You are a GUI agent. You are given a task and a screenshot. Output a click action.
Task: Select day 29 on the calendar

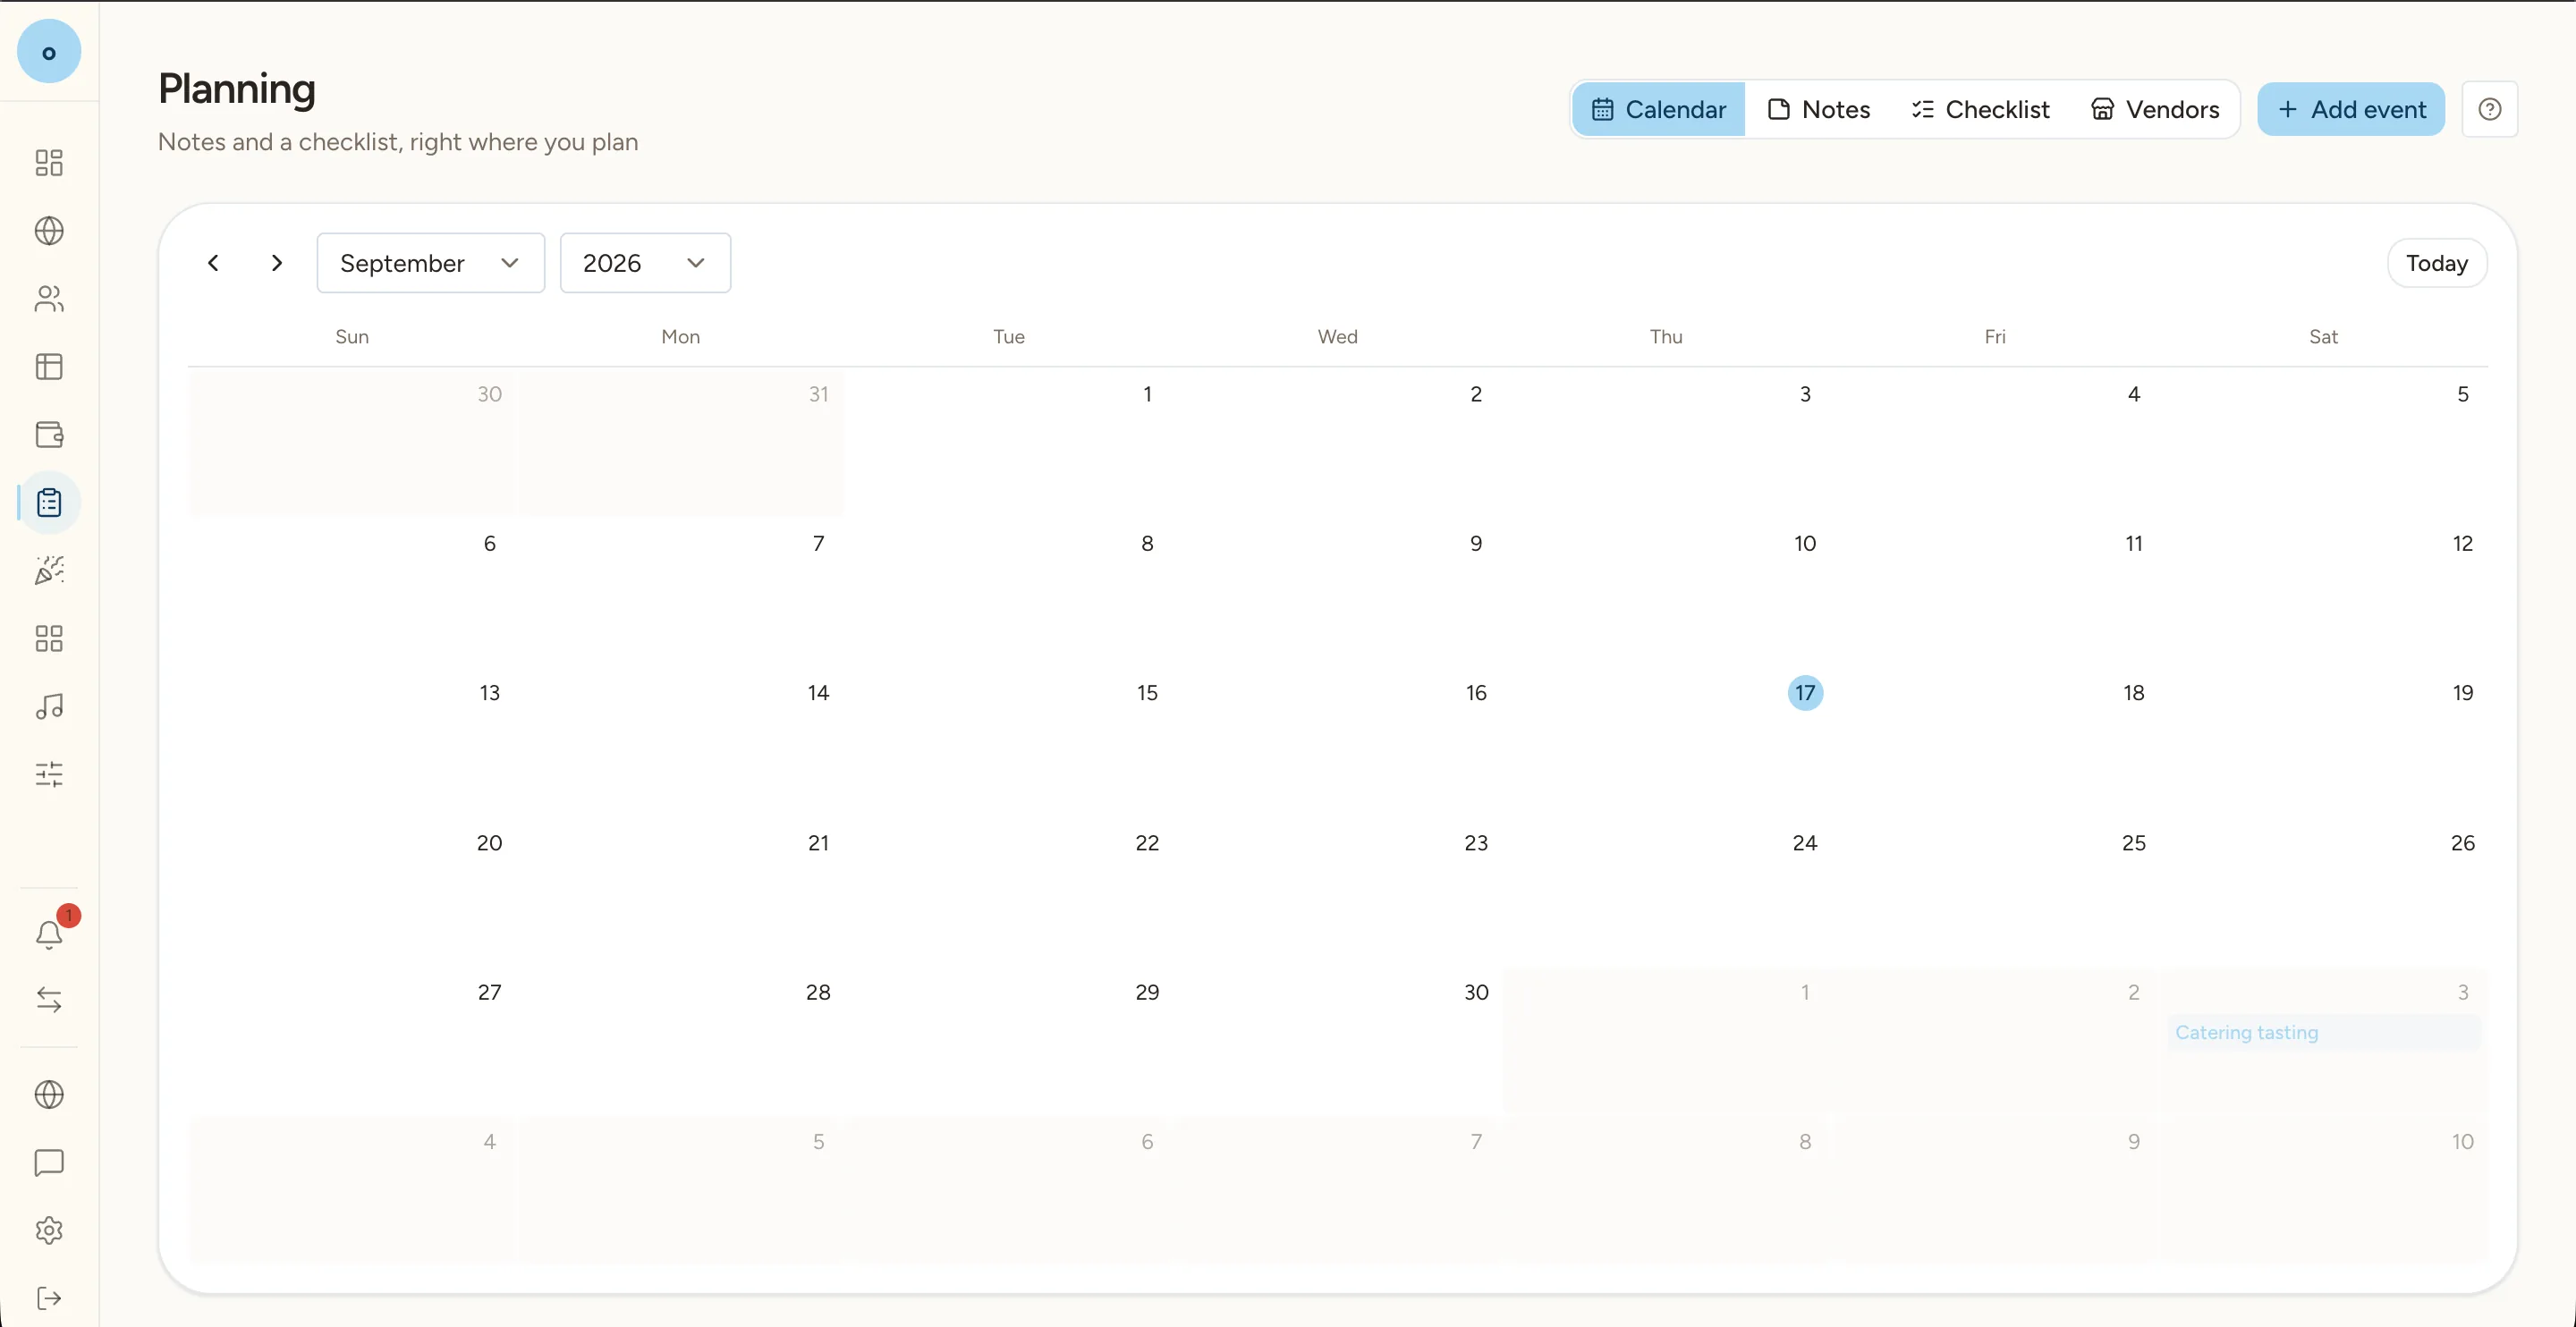pyautogui.click(x=1147, y=992)
